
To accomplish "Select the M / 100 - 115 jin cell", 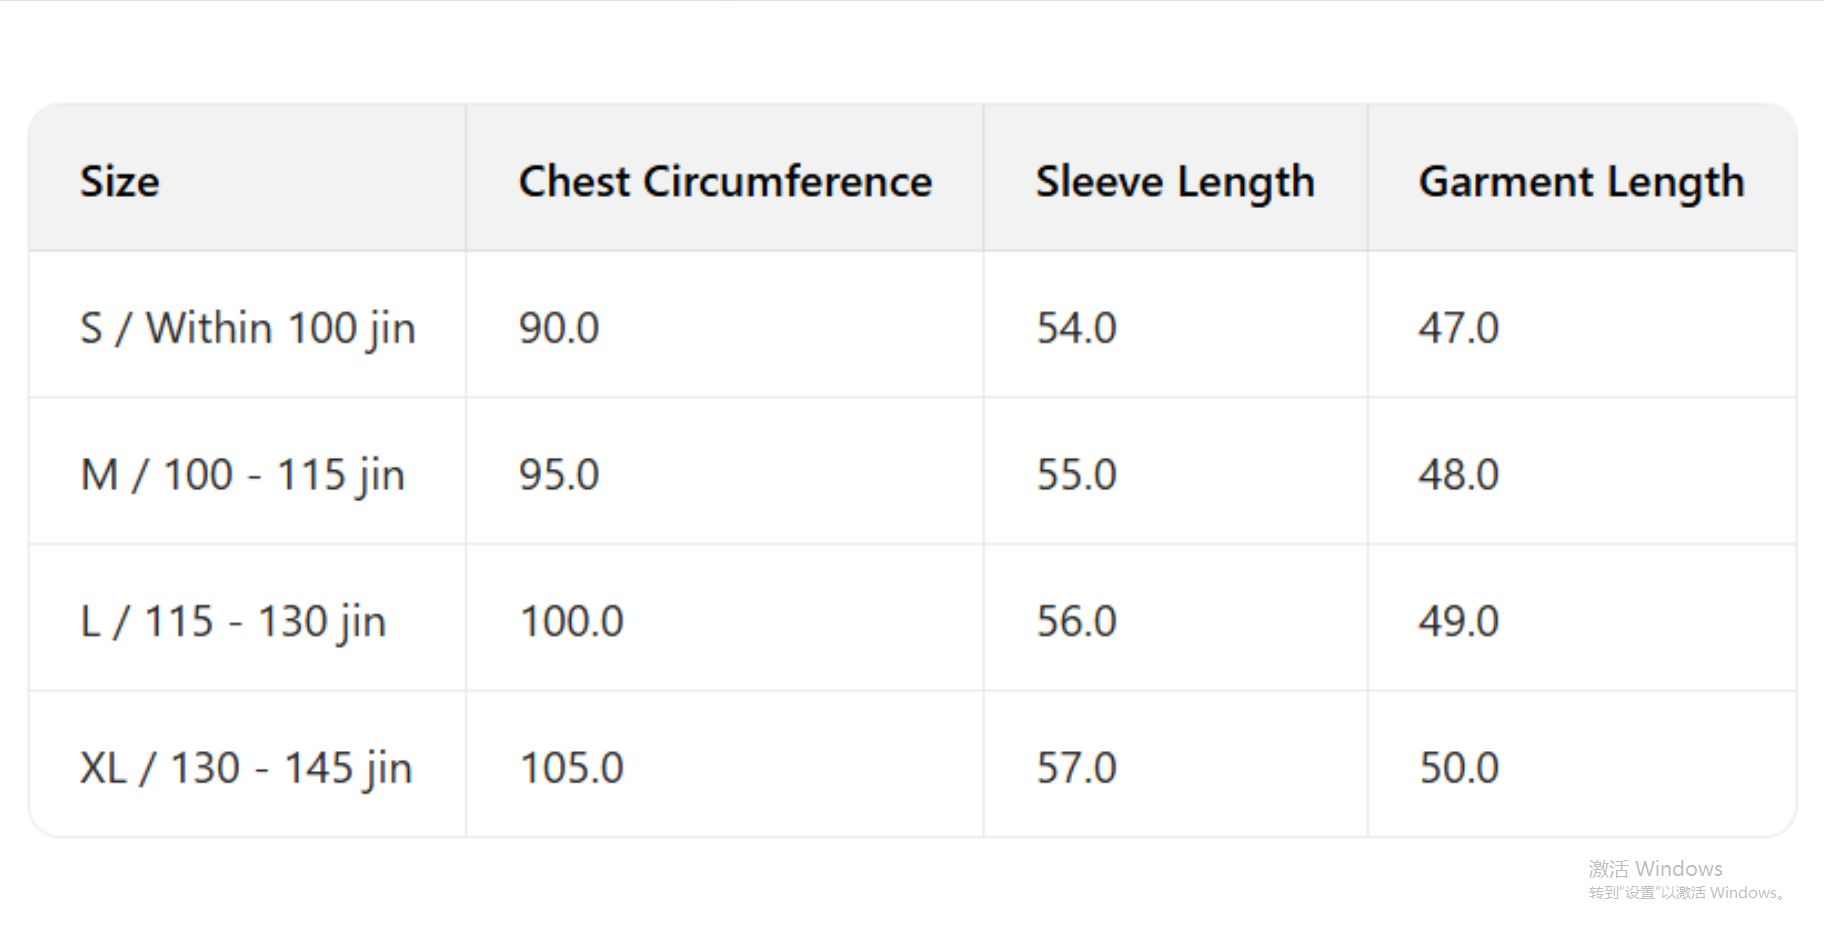I will click(242, 475).
